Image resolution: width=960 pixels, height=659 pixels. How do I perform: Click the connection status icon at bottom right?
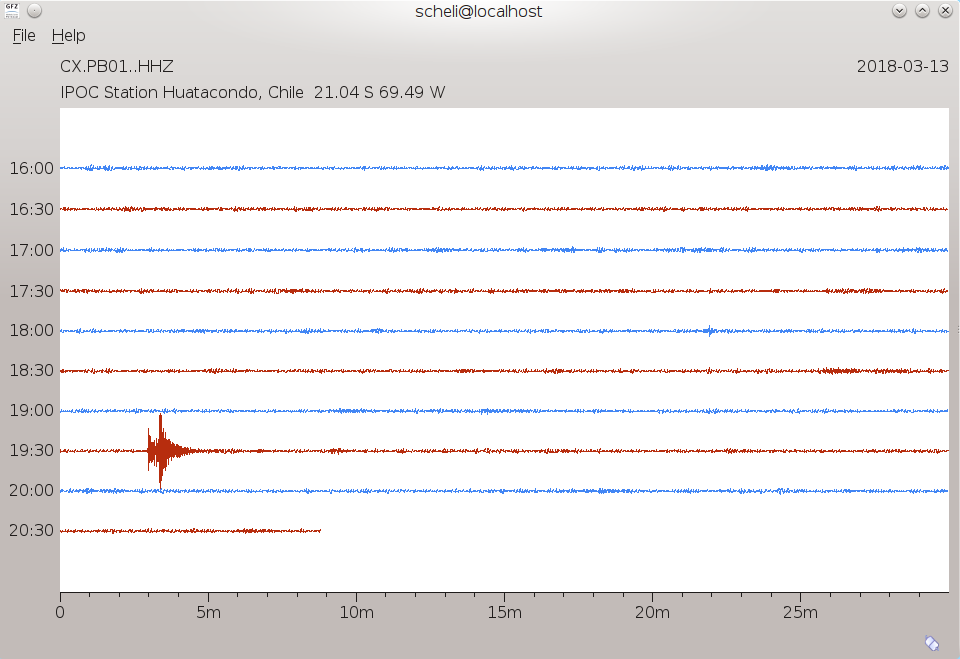[931, 643]
